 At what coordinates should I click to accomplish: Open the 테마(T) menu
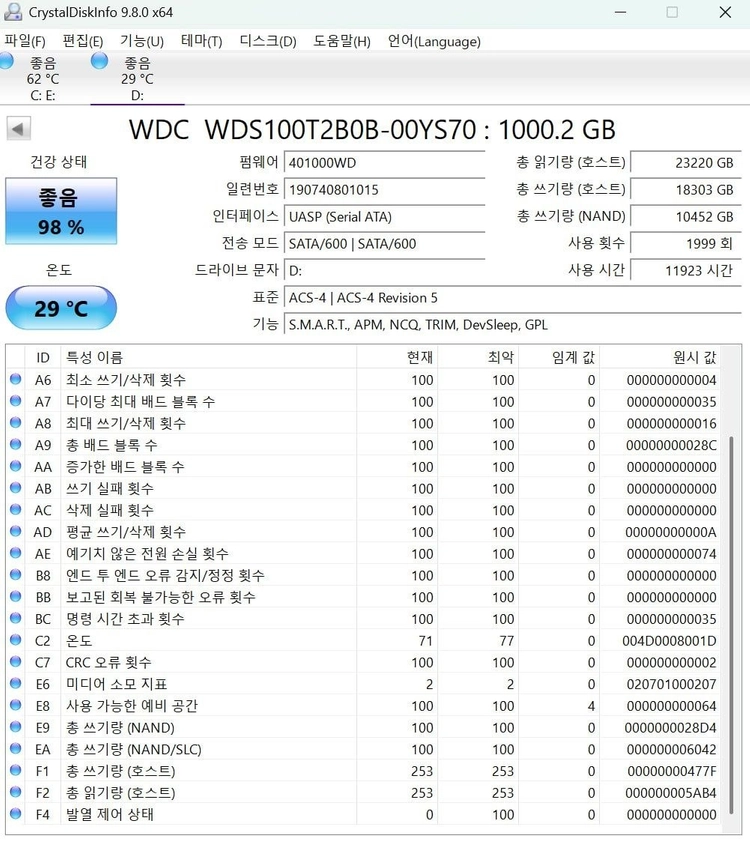point(201,41)
